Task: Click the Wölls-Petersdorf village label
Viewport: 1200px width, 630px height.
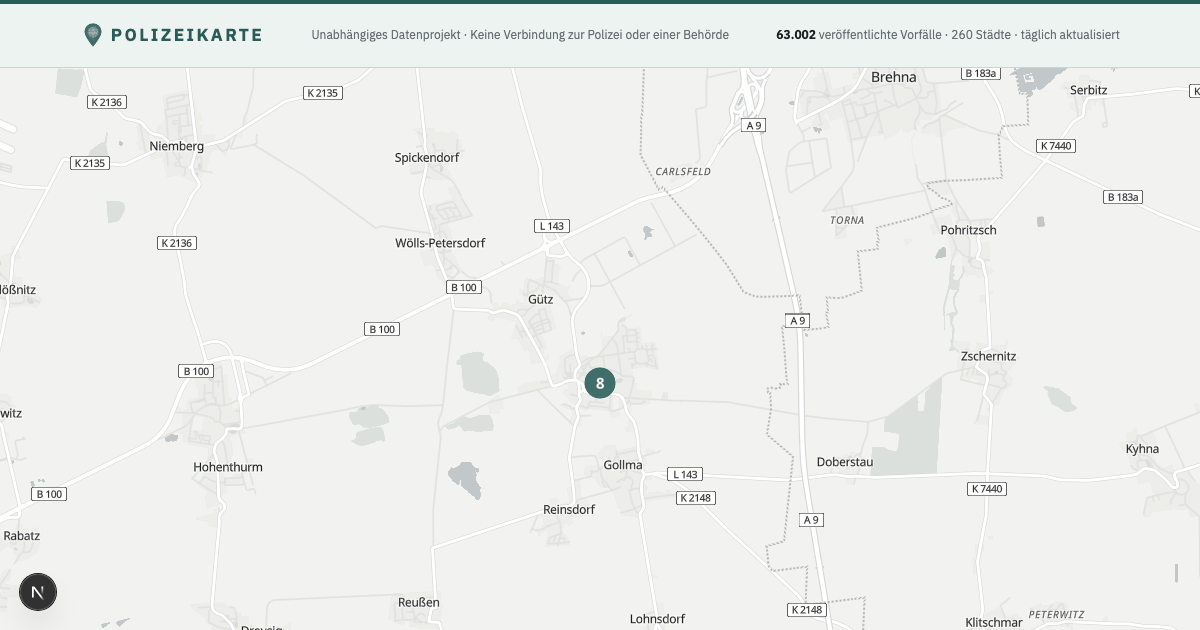Action: 440,243
